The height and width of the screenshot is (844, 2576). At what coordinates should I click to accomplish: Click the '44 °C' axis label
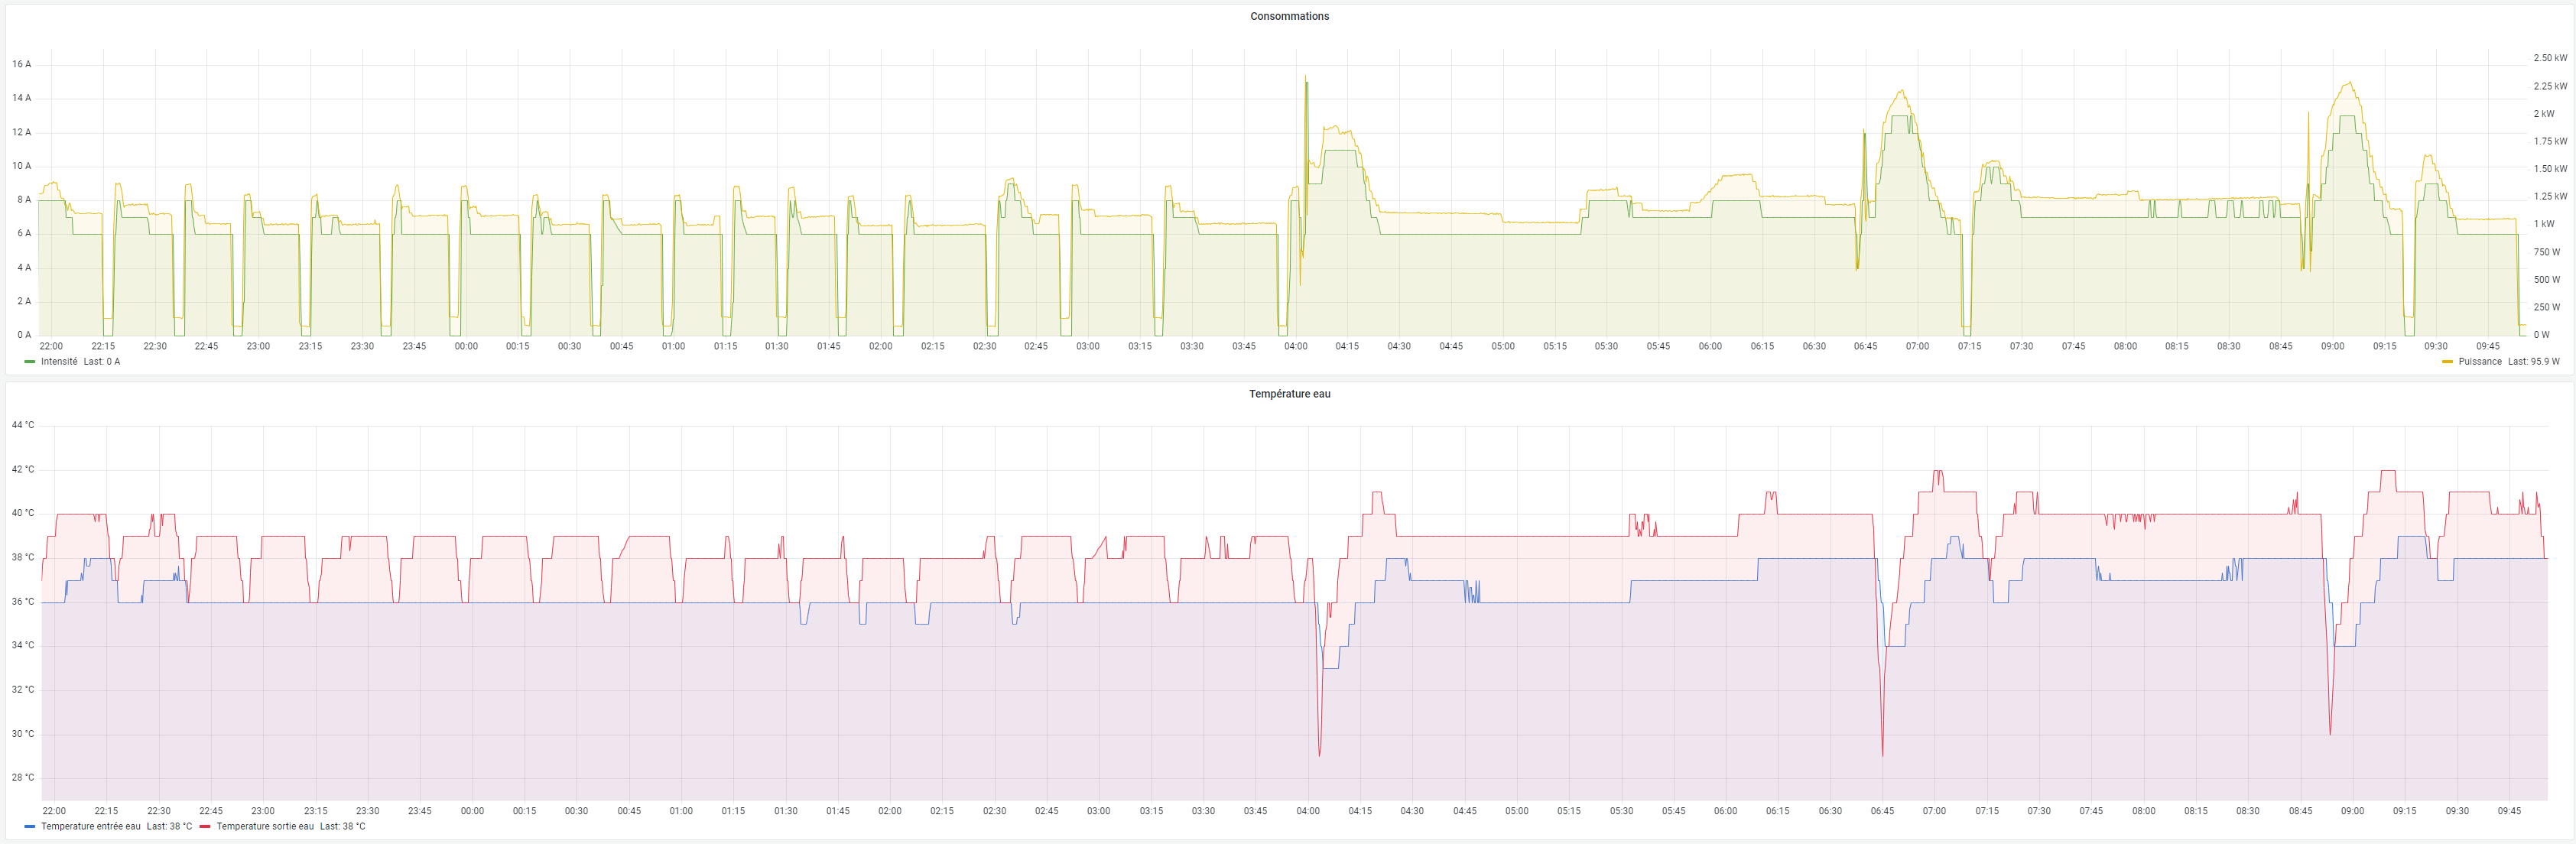23,425
